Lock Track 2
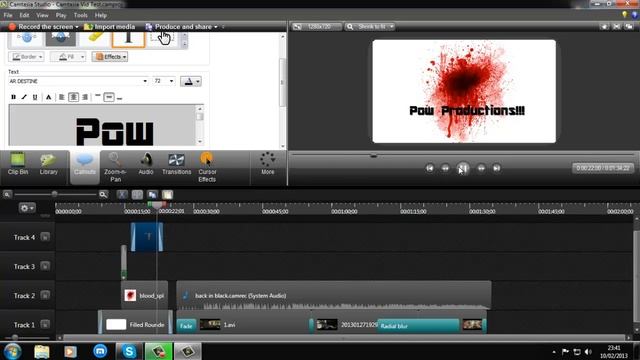This screenshot has width=640, height=360. tap(45, 295)
